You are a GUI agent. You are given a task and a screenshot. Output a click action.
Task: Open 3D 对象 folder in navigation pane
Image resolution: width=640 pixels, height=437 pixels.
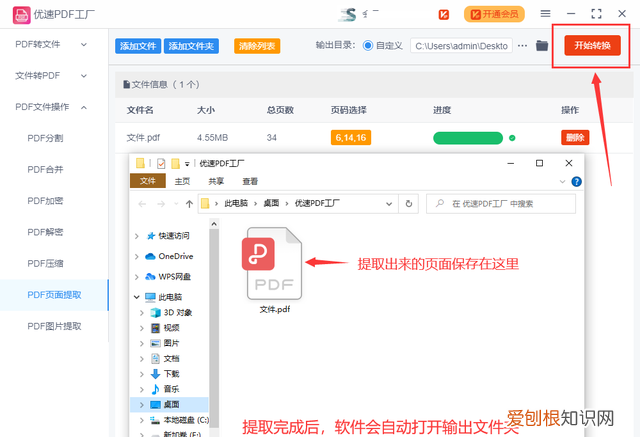178,313
